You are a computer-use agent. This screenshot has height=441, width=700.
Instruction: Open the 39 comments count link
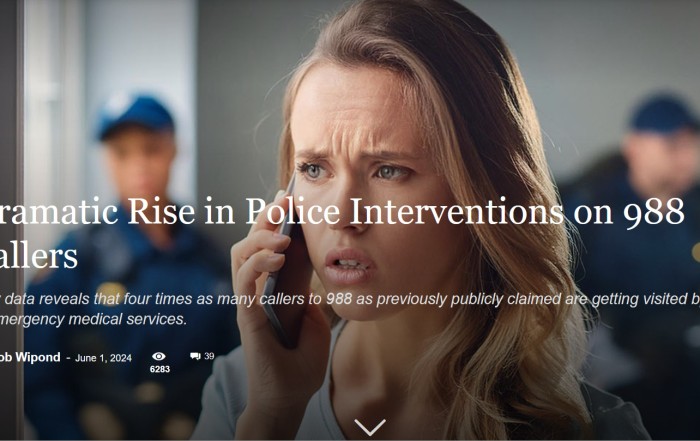click(x=209, y=356)
